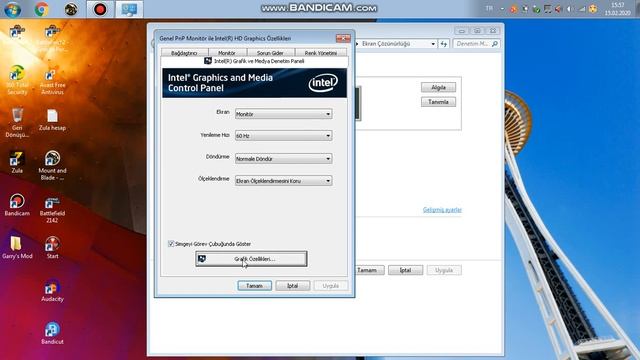Screen dimensions: 640x360
Task: Open 360 Total Security desktop shortcut
Action: (x=17, y=80)
